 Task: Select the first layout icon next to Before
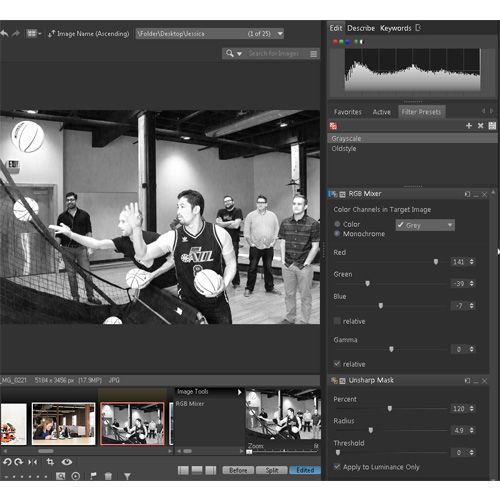(x=183, y=470)
